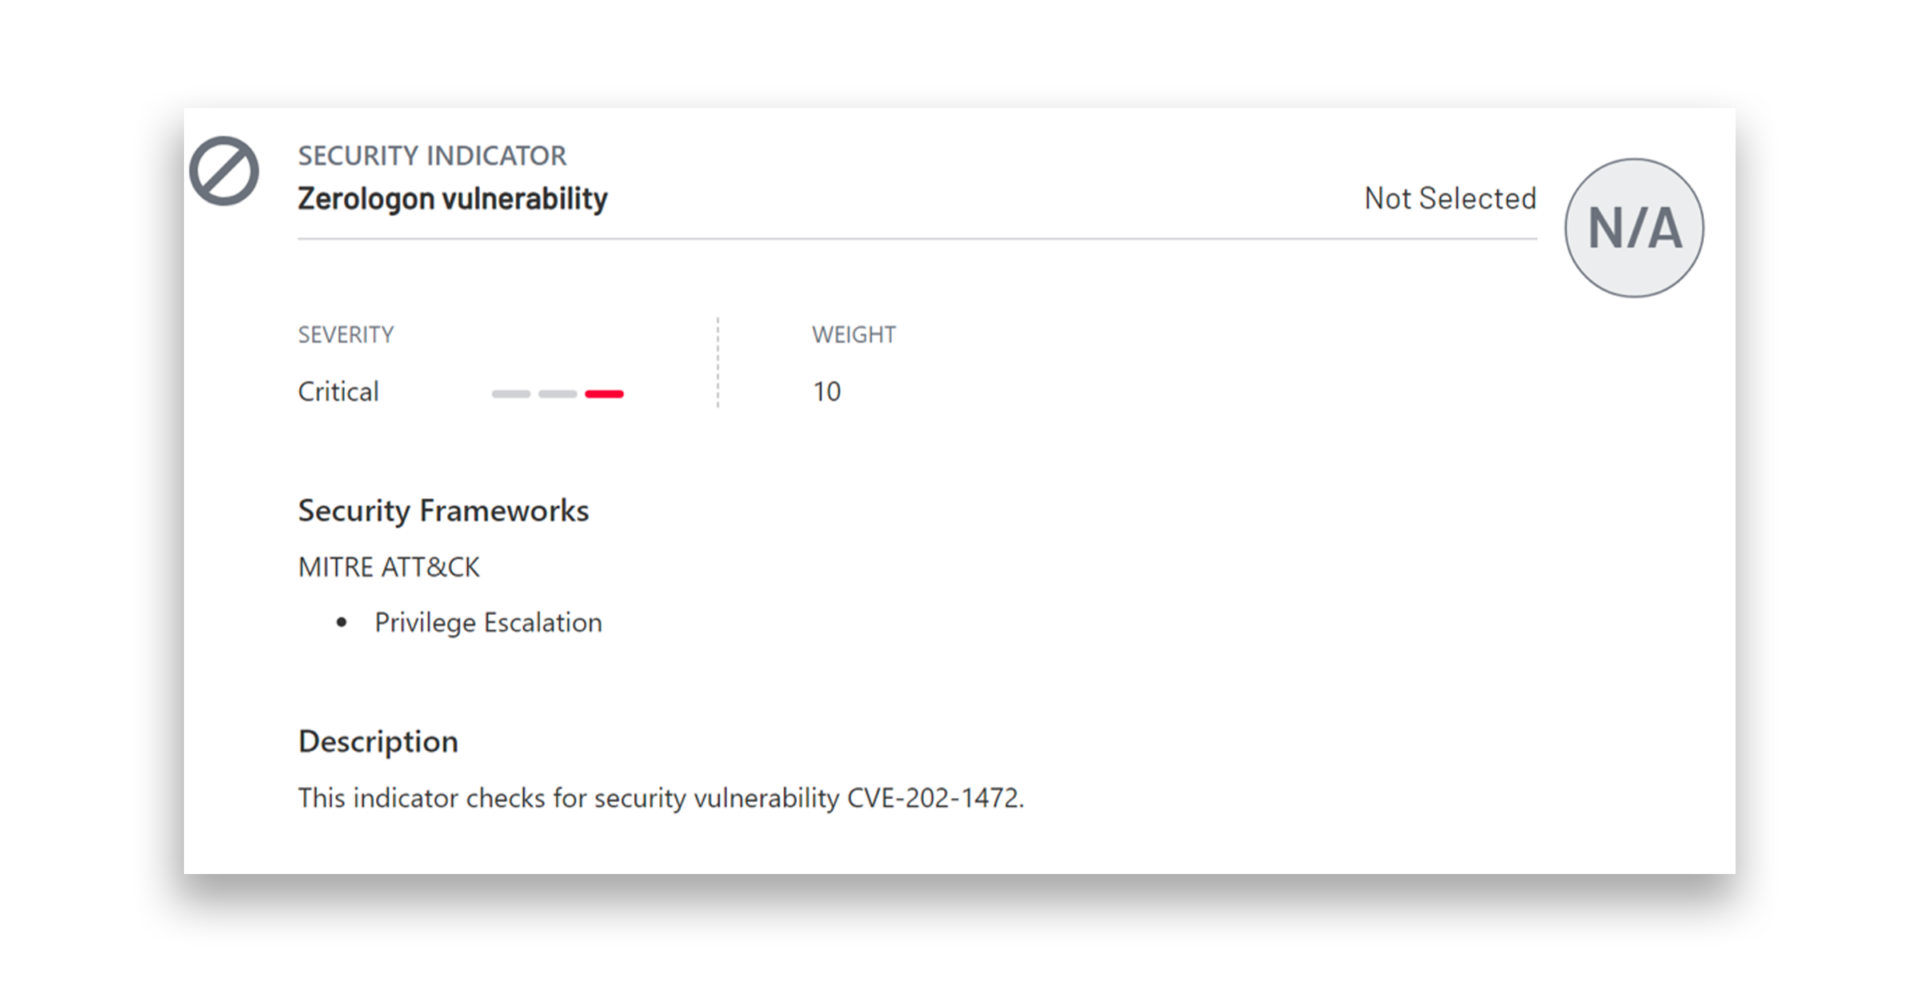Click the Weight value showing 10
Screen dimensions: 1920x982
828,391
